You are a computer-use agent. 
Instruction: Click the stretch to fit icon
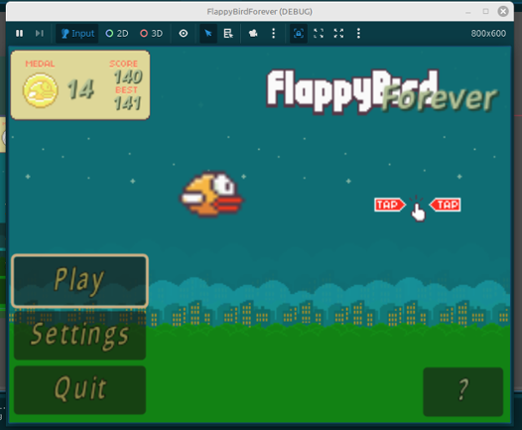click(x=338, y=33)
